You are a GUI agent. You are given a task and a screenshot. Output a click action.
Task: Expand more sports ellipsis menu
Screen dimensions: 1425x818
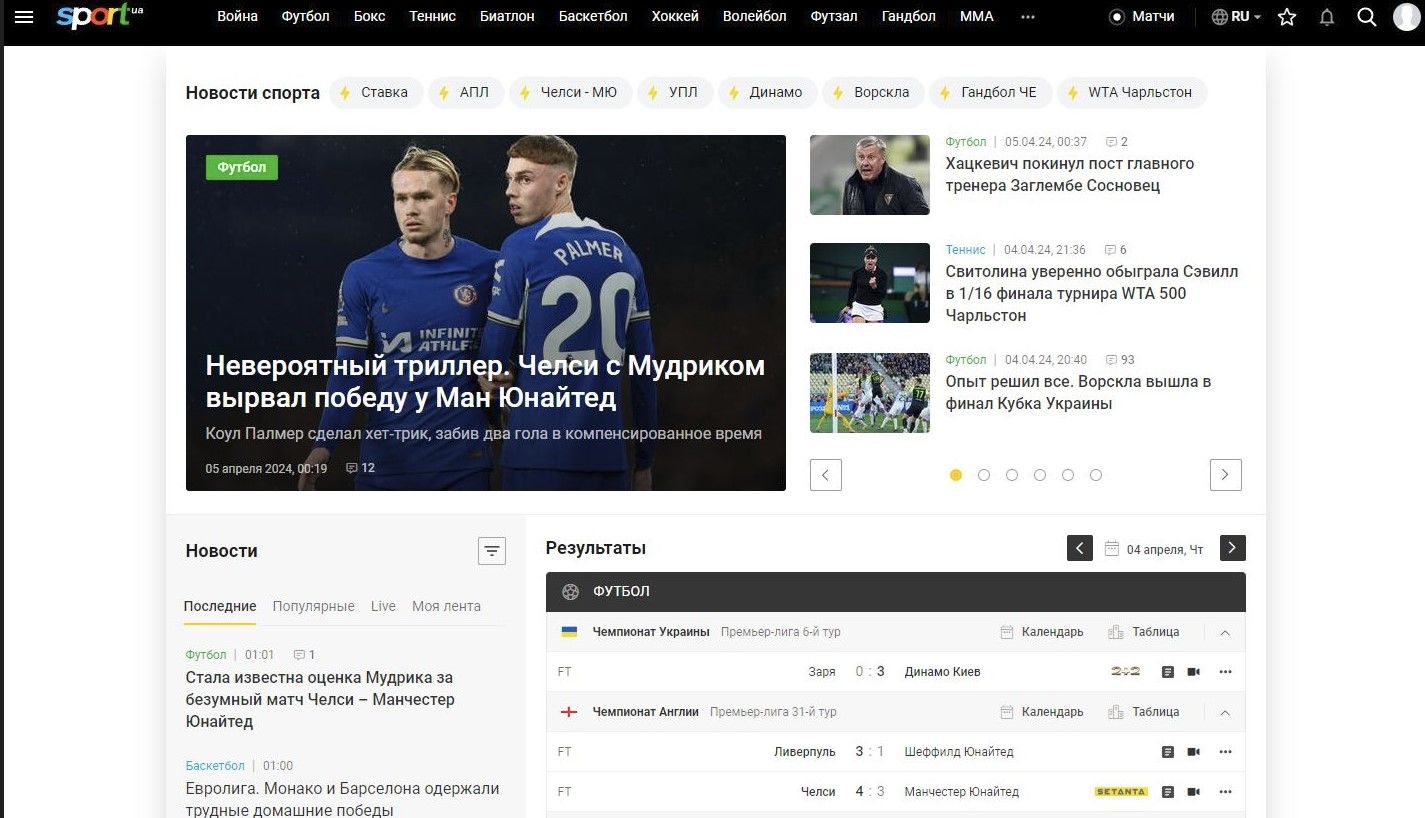click(x=1028, y=17)
